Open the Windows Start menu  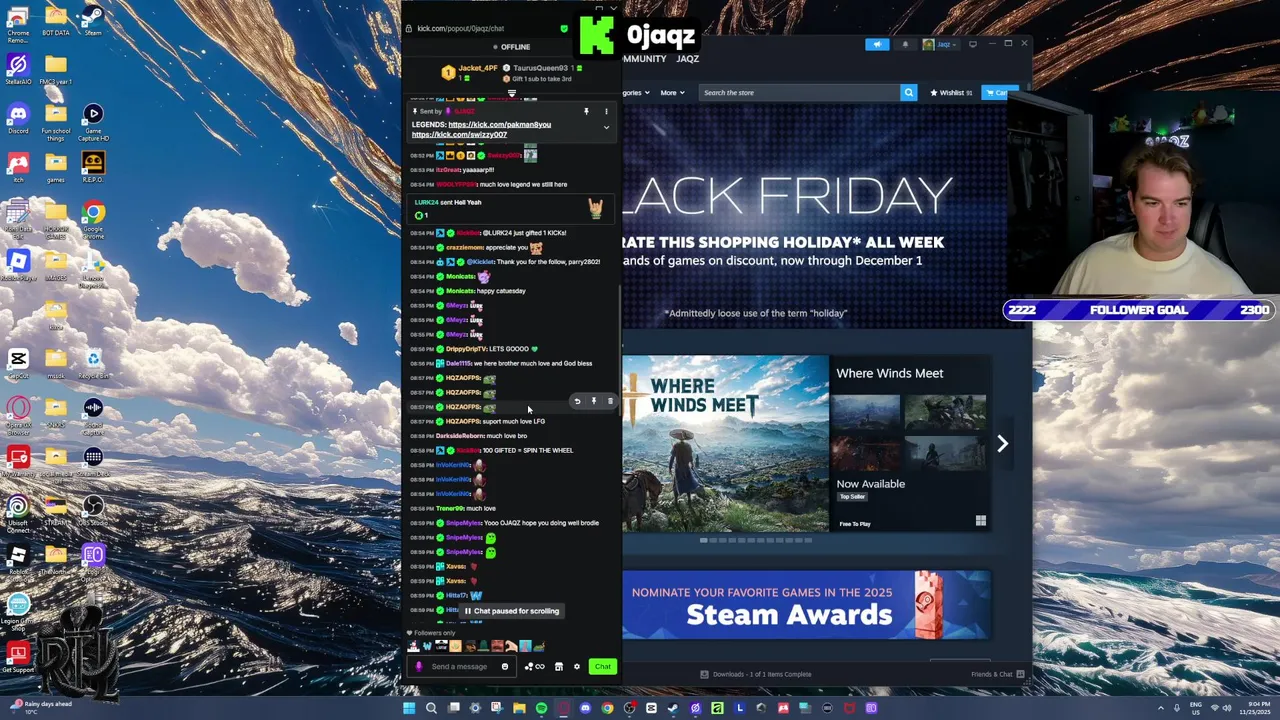[409, 708]
